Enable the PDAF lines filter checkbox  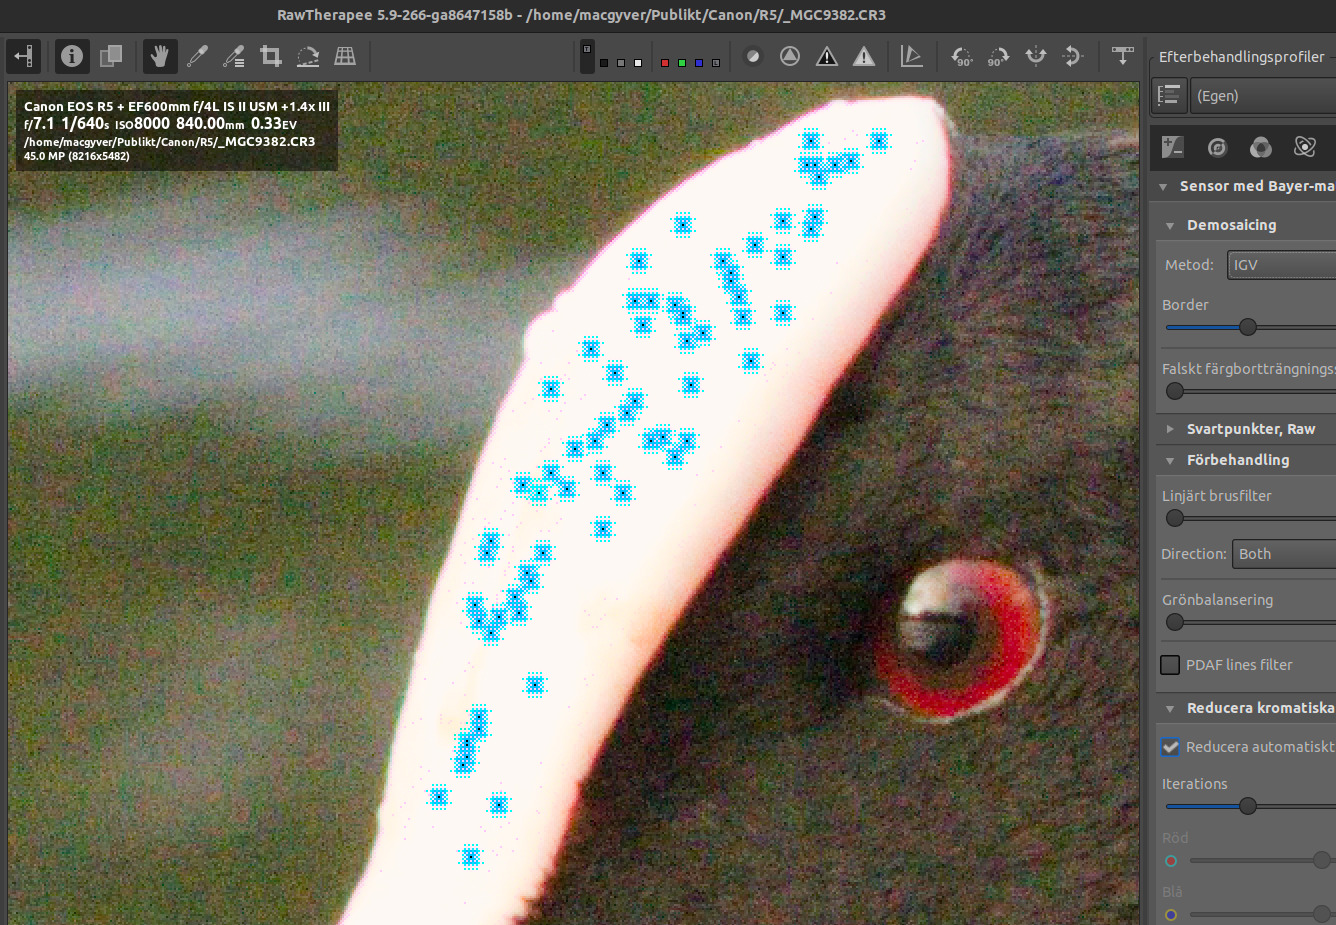1170,665
